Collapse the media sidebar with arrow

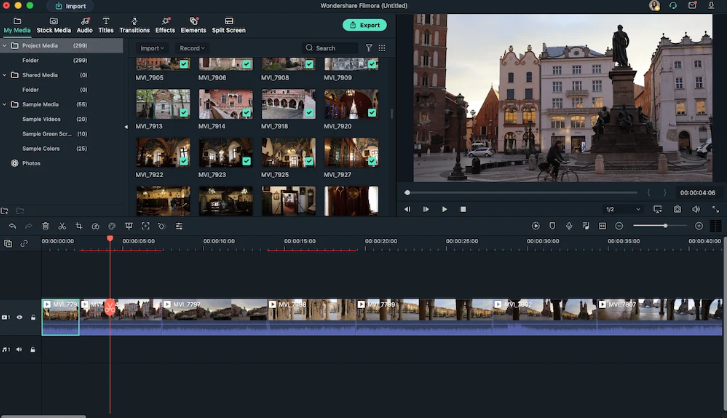(x=126, y=127)
